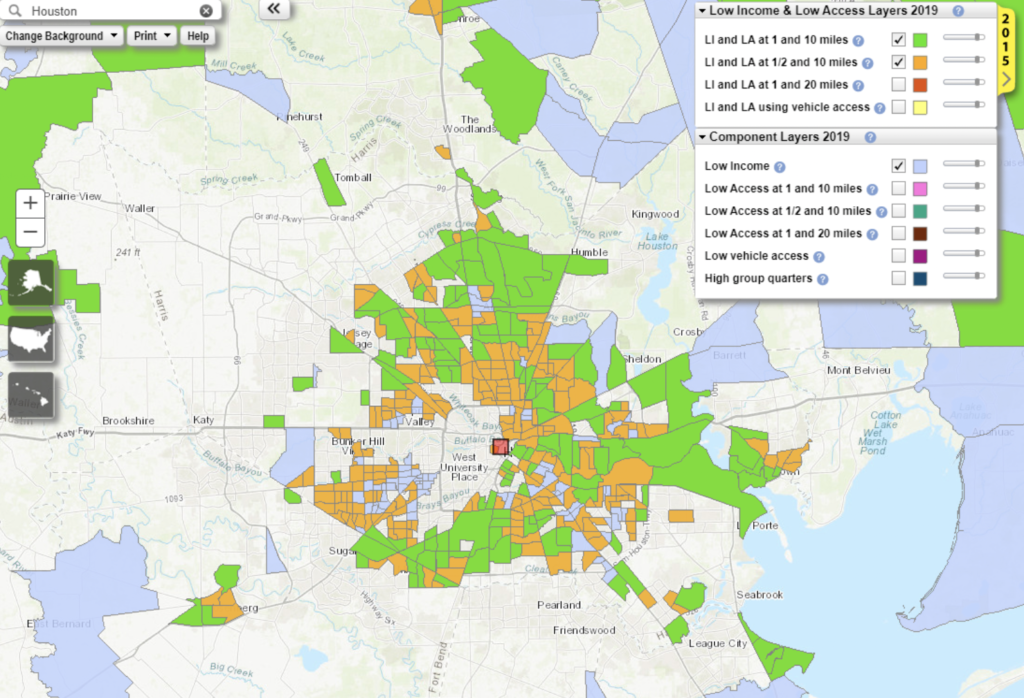This screenshot has width=1024, height=698.
Task: Collapse the side panel with double-arrow
Action: (x=274, y=9)
